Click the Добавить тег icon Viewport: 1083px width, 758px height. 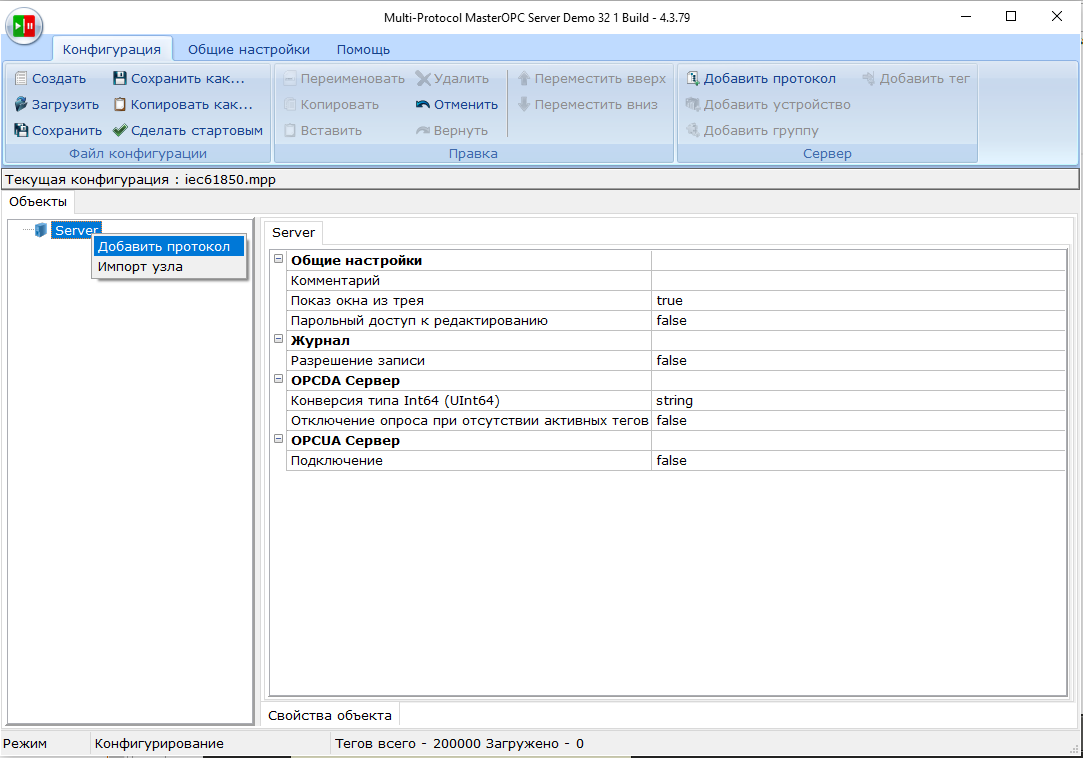click(869, 79)
